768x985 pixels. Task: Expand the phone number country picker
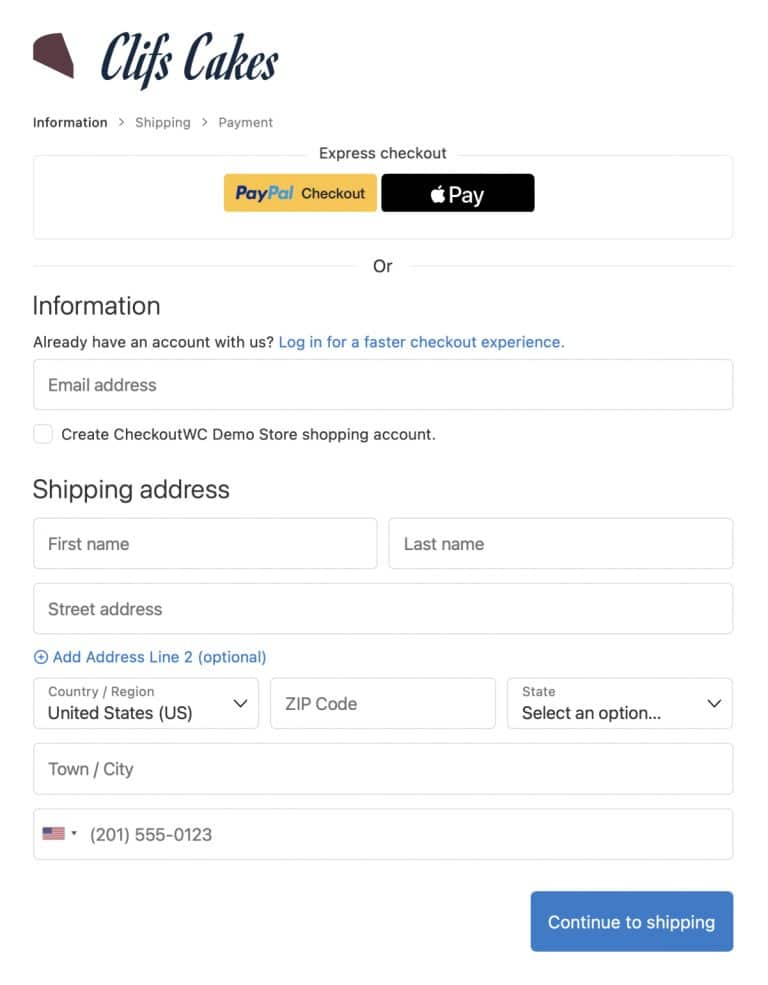[x=60, y=834]
